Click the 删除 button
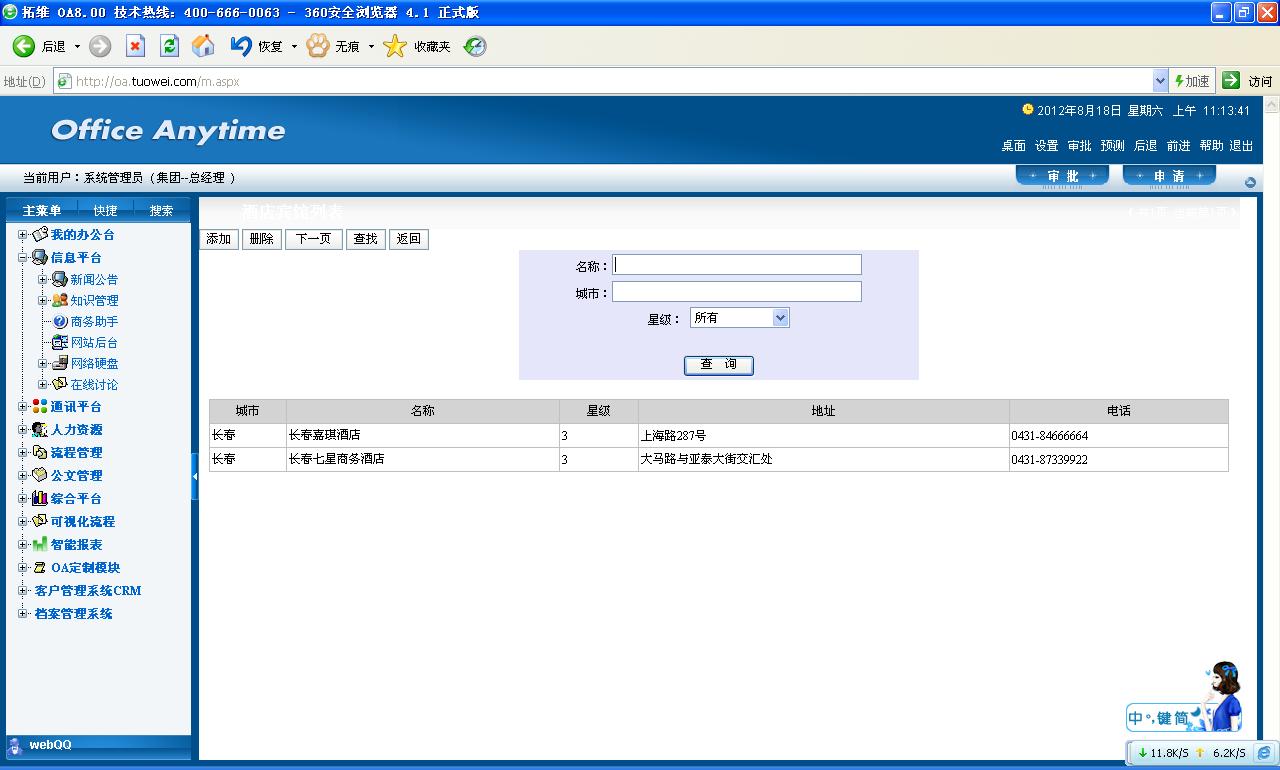The width and height of the screenshot is (1280, 770). (261, 239)
